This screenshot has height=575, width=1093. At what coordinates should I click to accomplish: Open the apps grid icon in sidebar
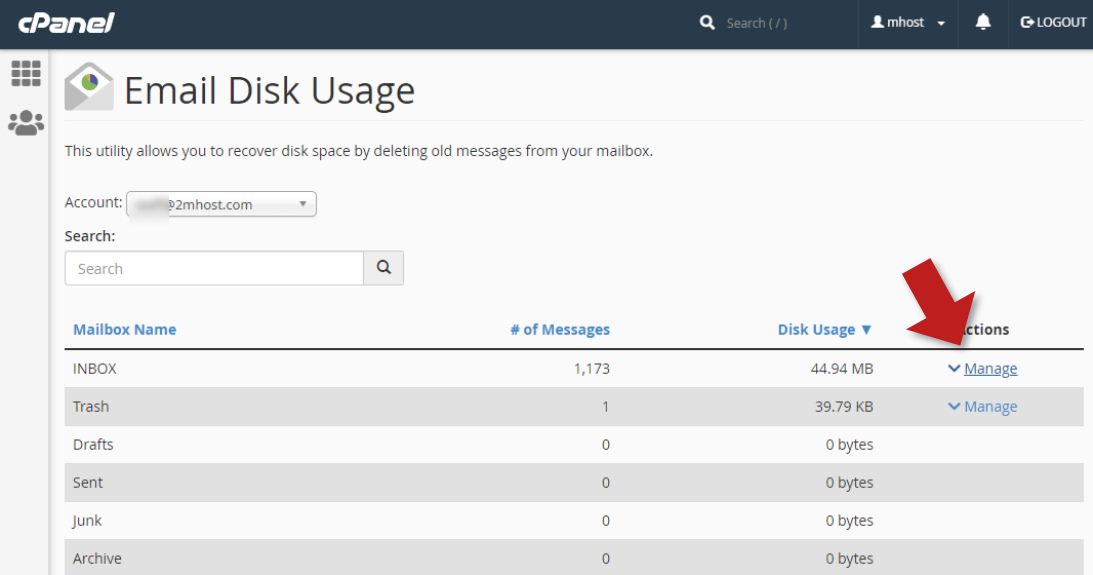pyautogui.click(x=25, y=73)
